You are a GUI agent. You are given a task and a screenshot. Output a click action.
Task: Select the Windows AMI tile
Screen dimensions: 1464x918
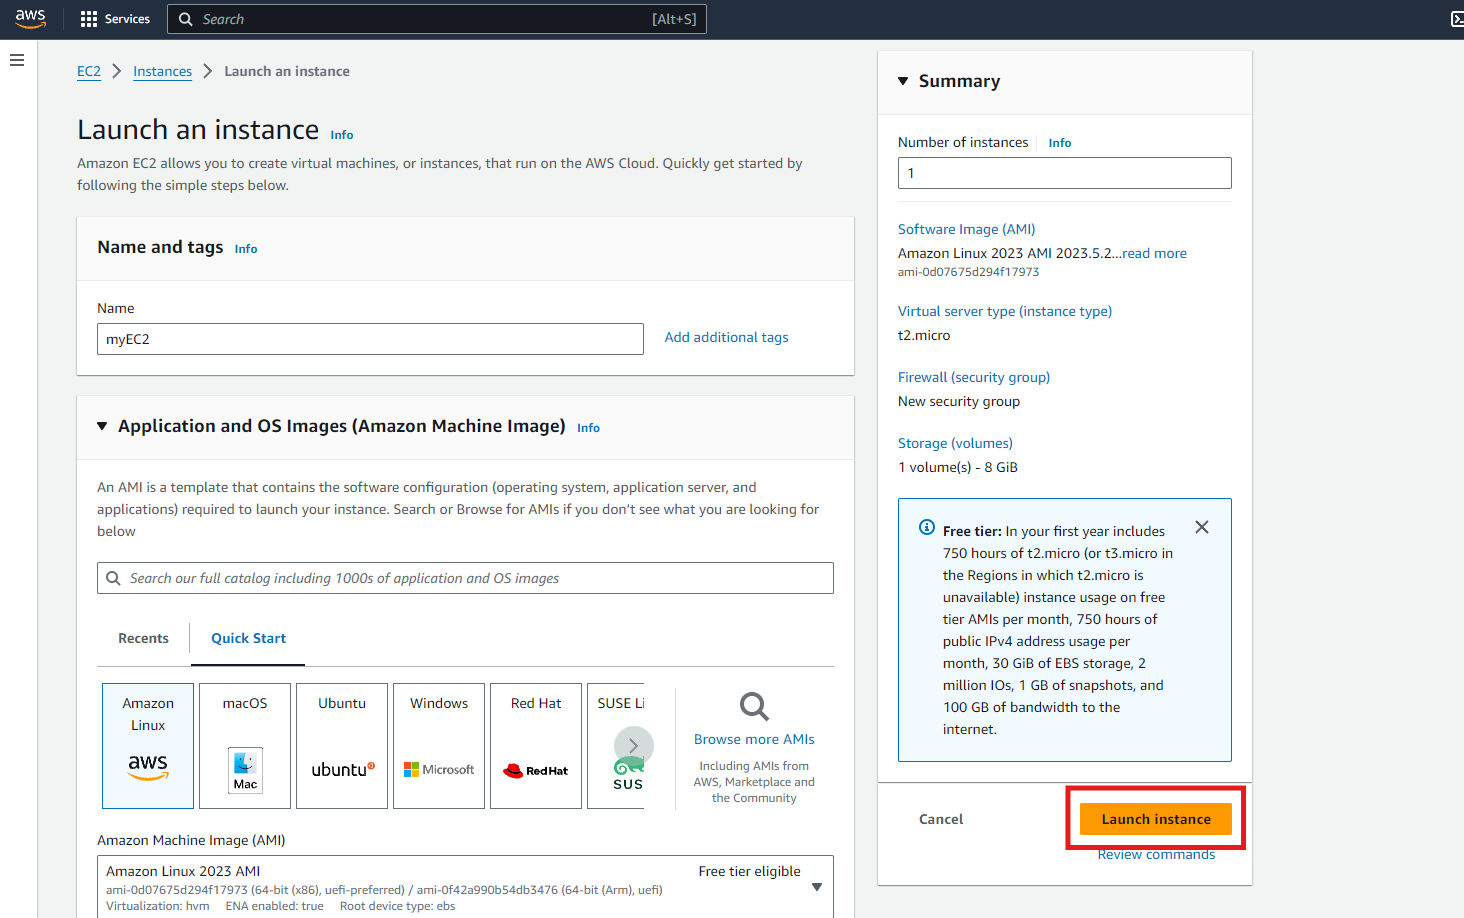[439, 746]
